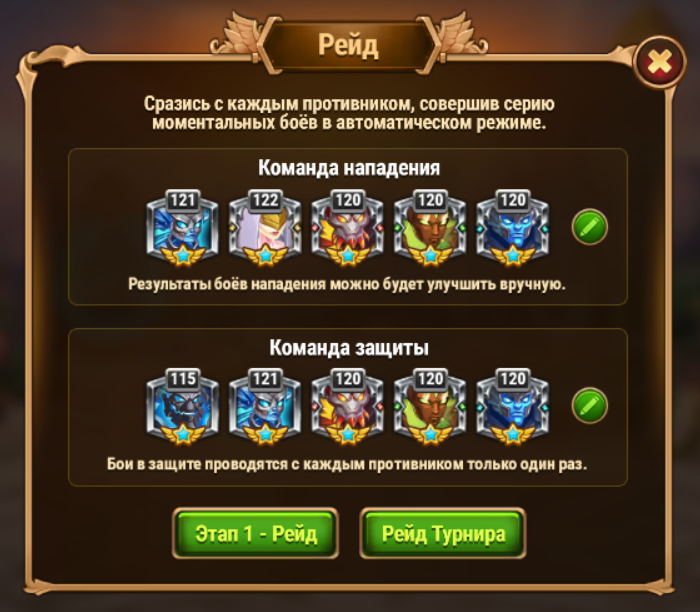This screenshot has width=700, height=612.
Task: Select the level 120 green-hooded hero in defense team
Action: coord(430,407)
